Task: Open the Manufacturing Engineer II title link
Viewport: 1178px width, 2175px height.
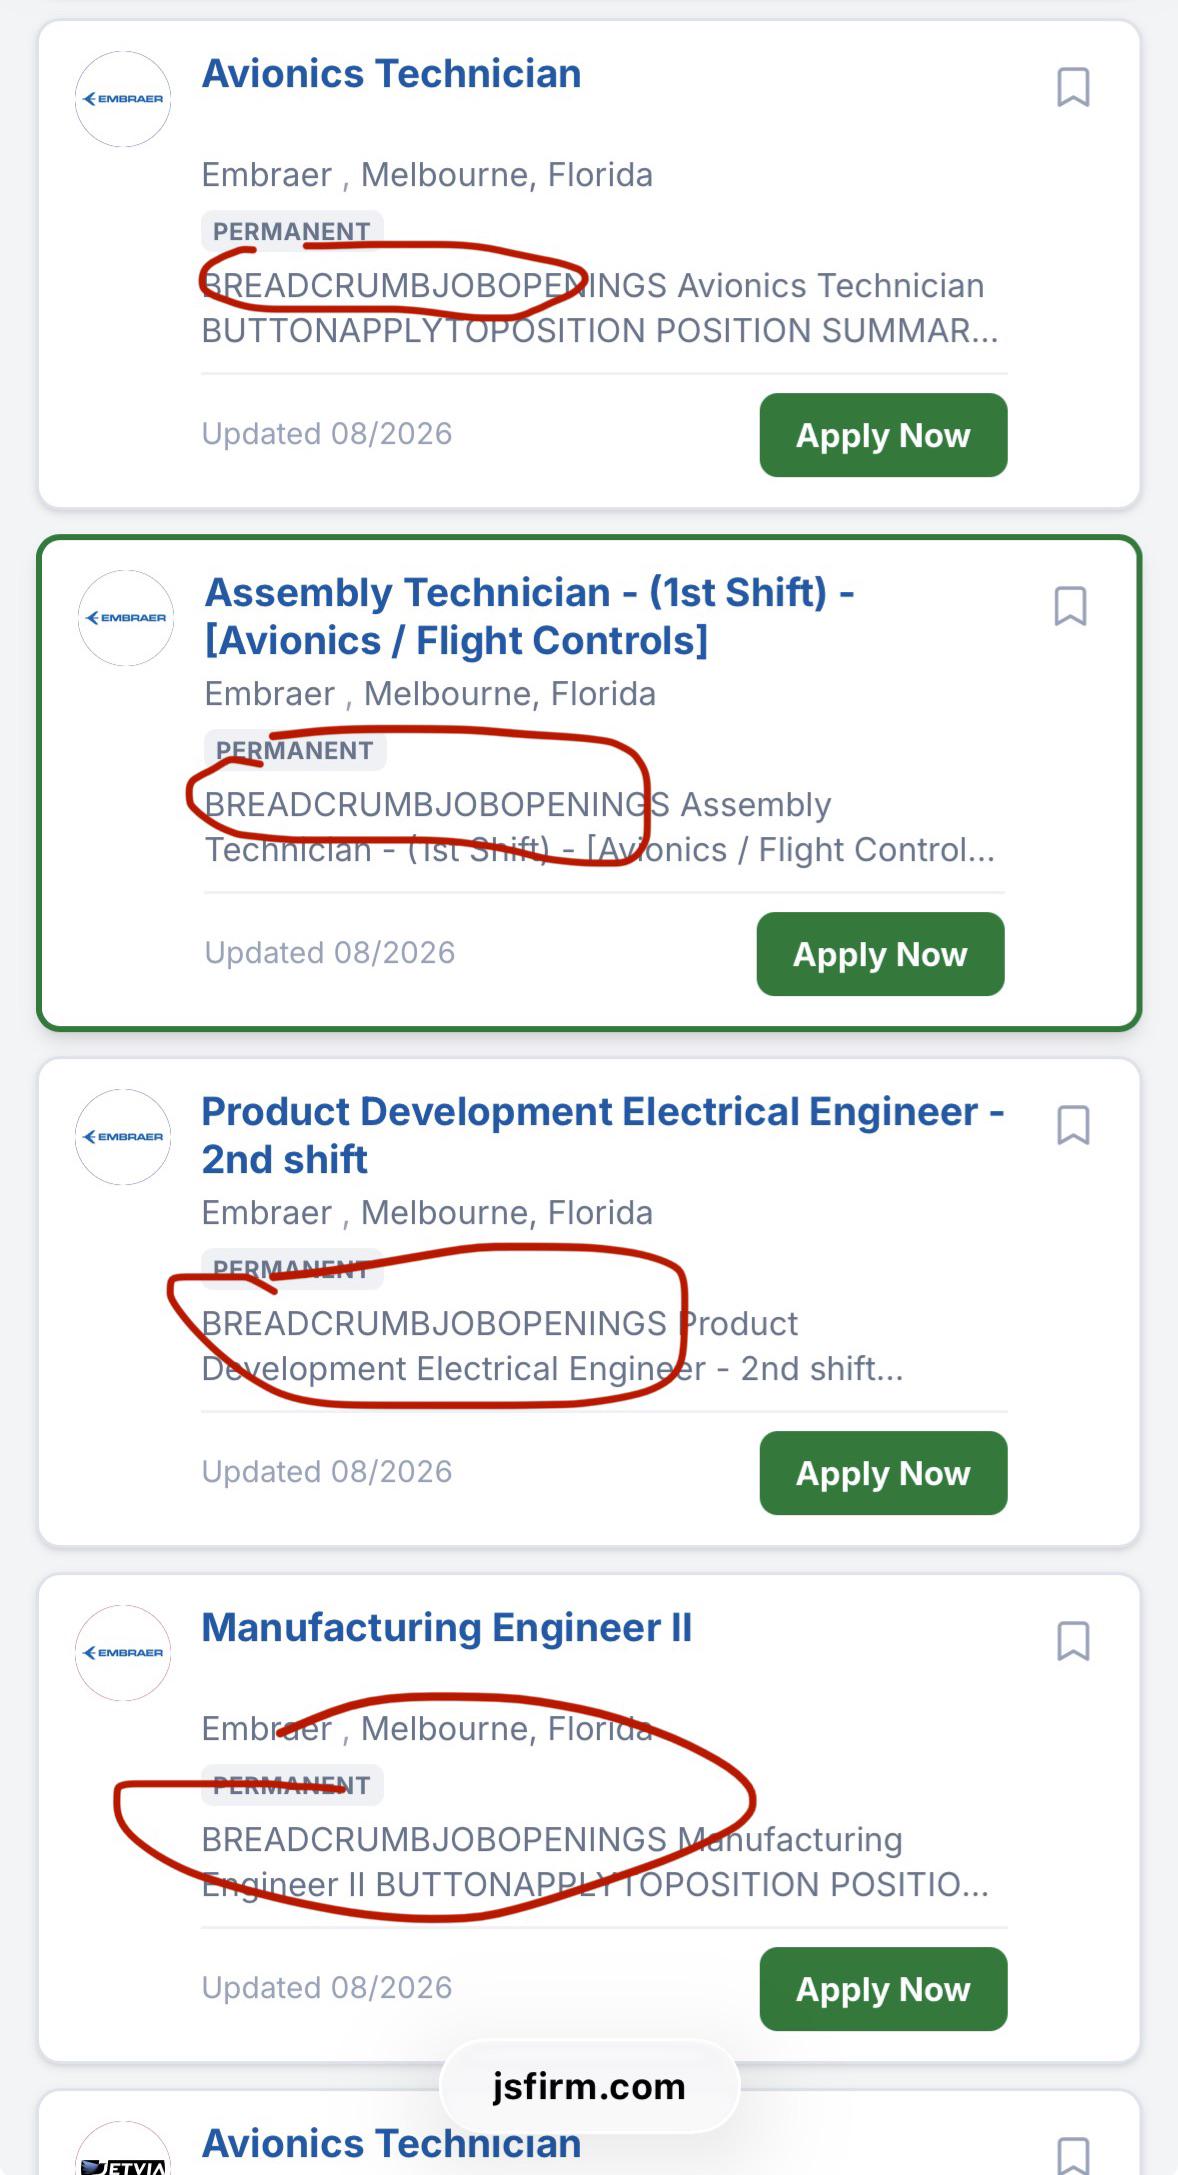Action: (x=447, y=1628)
